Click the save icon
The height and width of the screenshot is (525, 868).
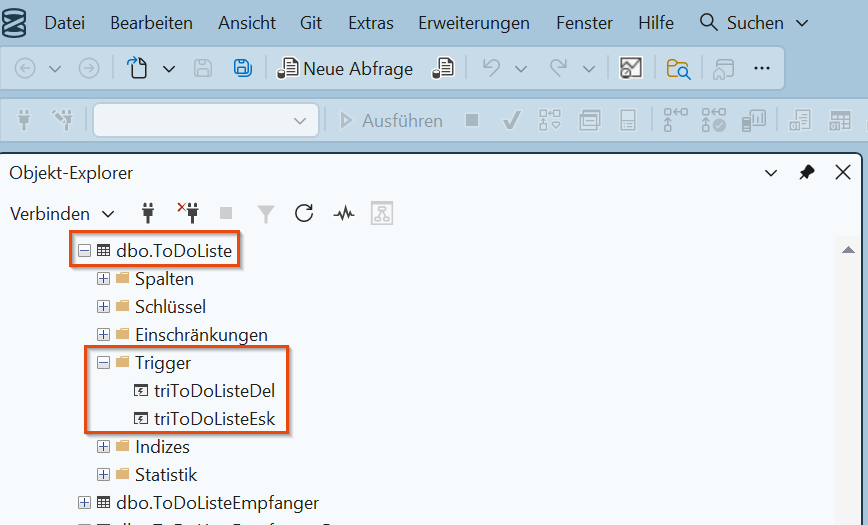[x=203, y=69]
